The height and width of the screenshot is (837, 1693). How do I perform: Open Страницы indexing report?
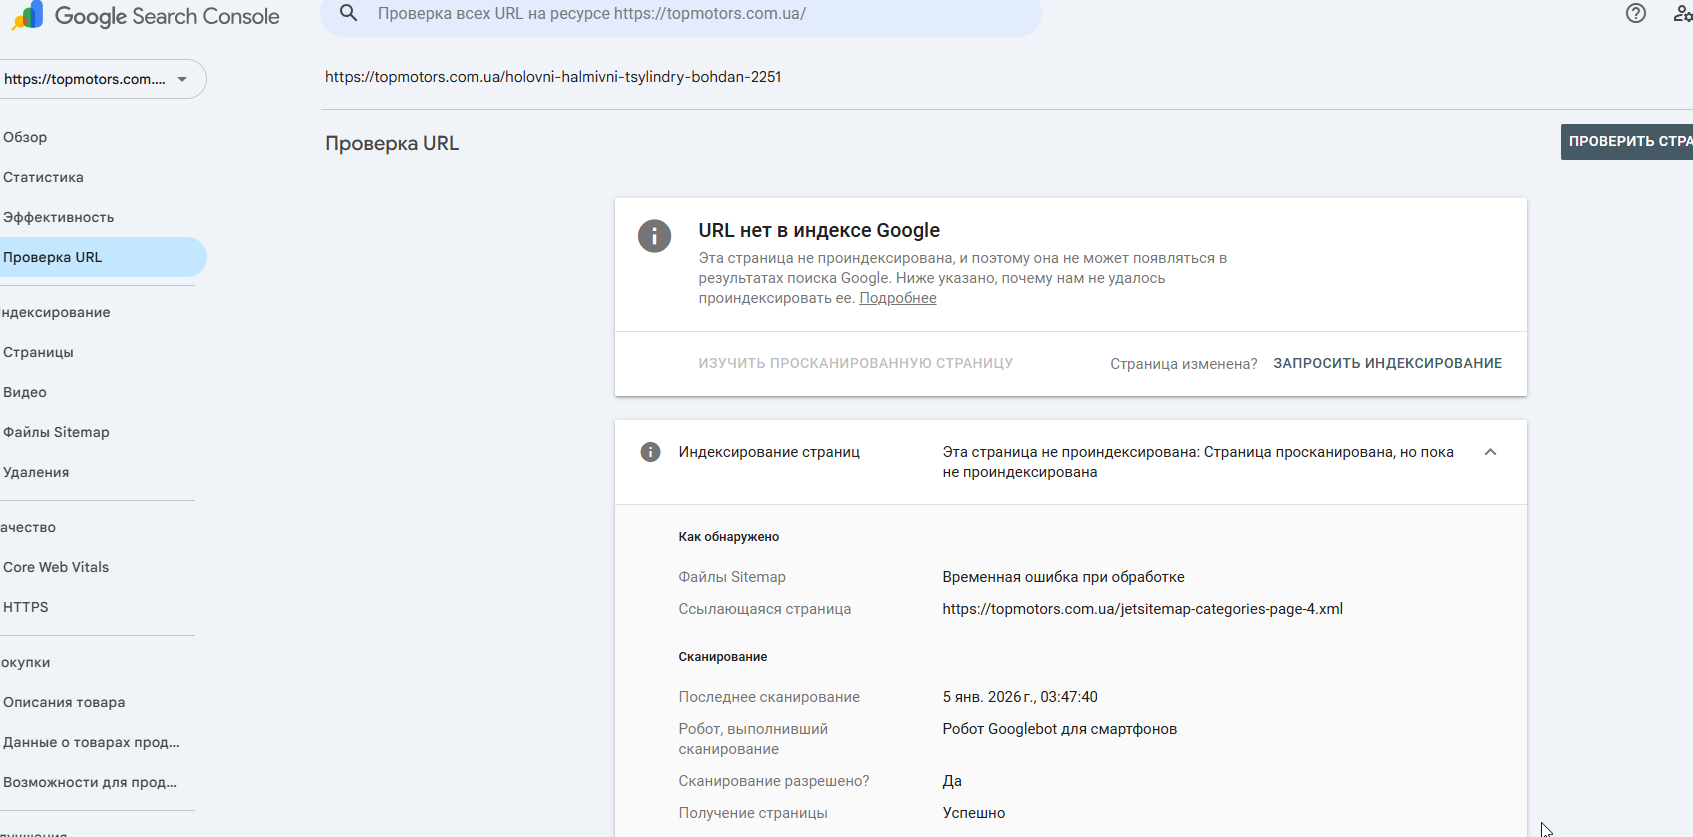click(38, 352)
